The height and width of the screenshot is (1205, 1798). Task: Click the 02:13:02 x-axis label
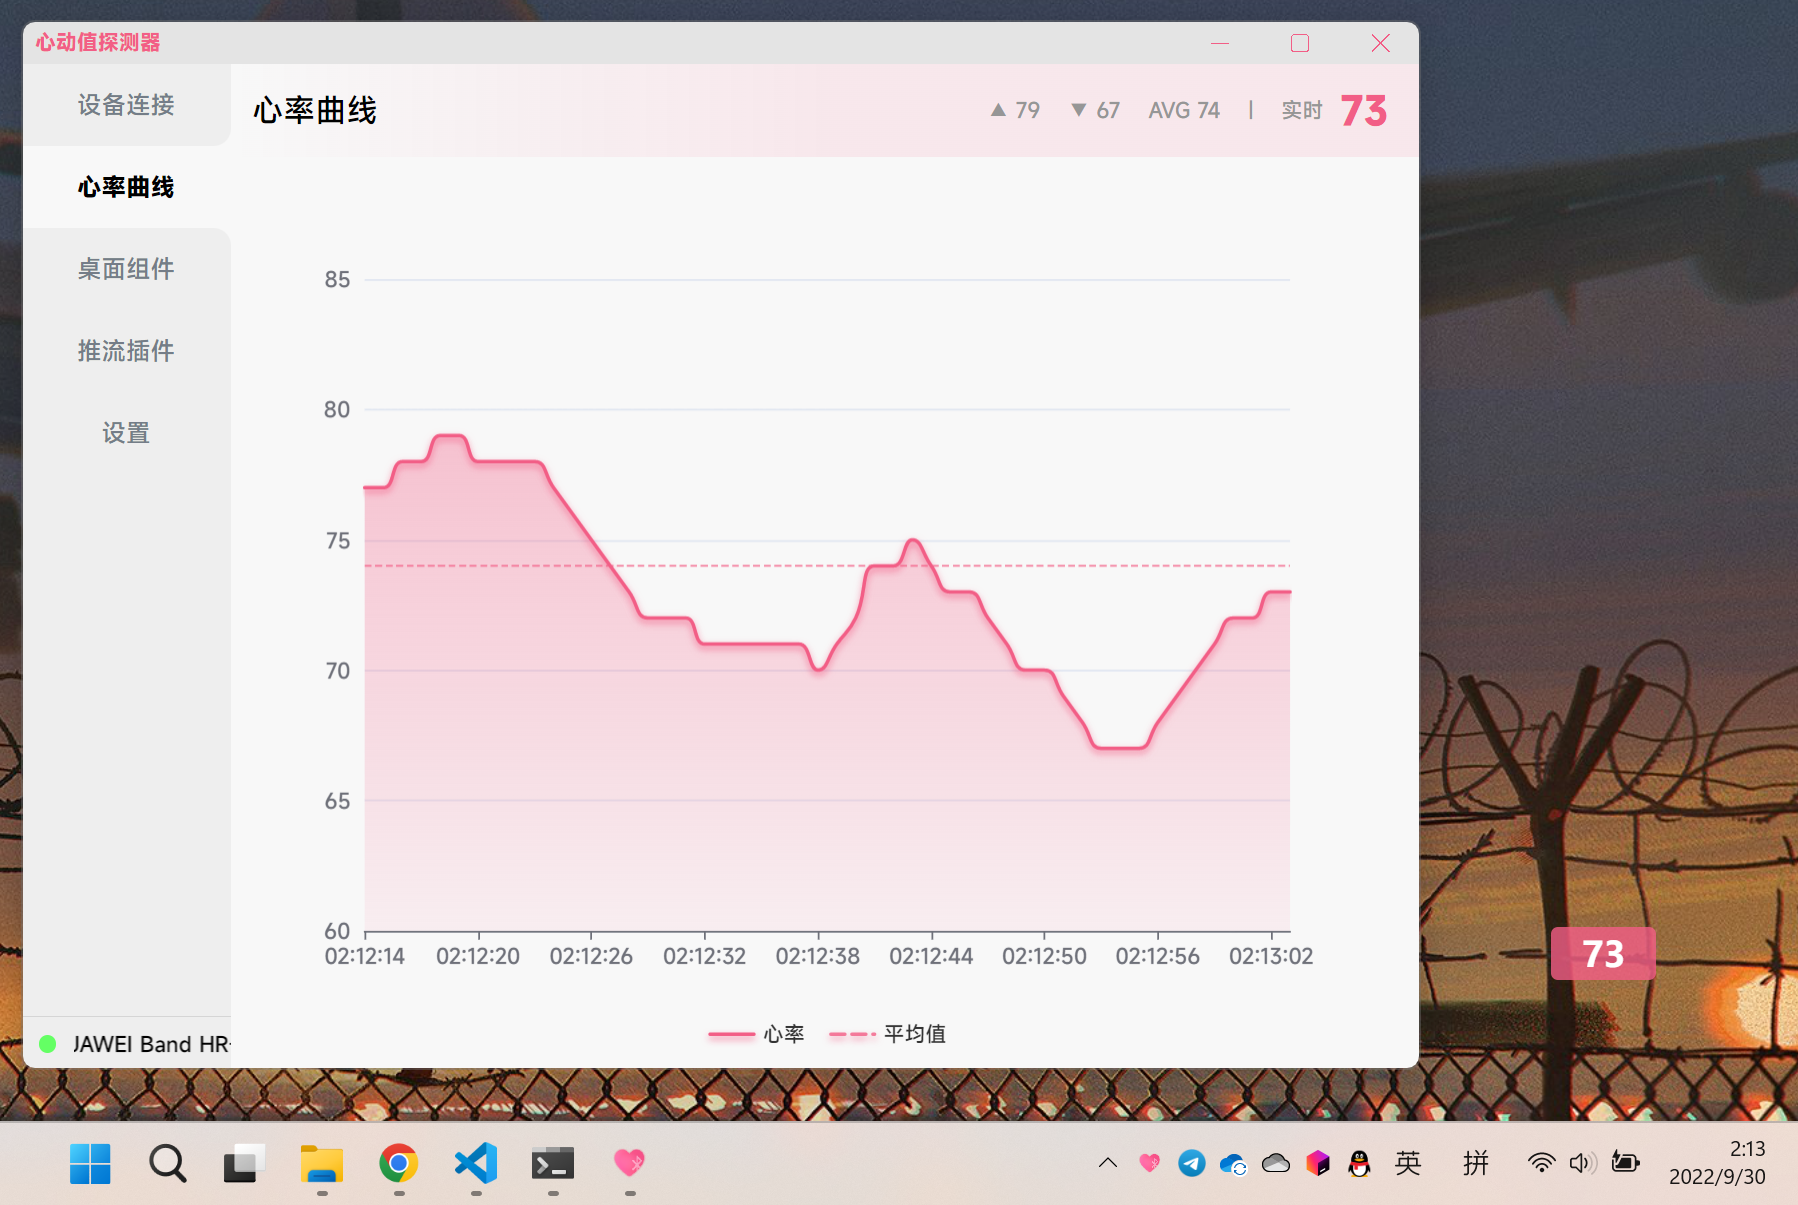pos(1271,956)
